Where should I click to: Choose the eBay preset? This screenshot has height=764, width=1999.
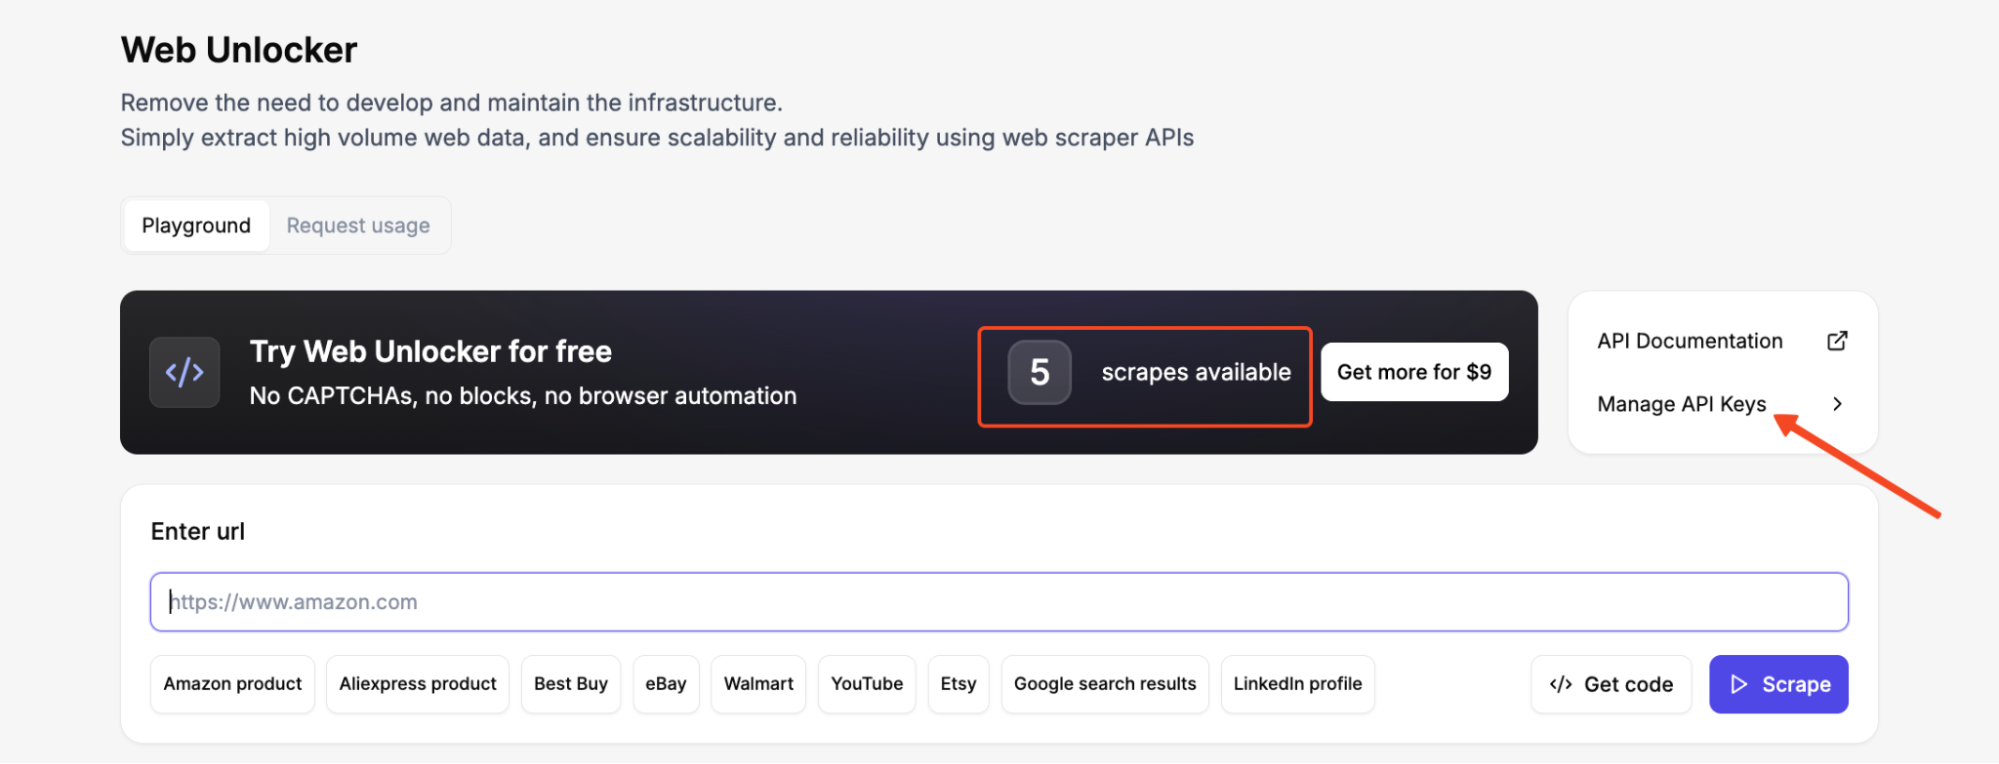666,684
